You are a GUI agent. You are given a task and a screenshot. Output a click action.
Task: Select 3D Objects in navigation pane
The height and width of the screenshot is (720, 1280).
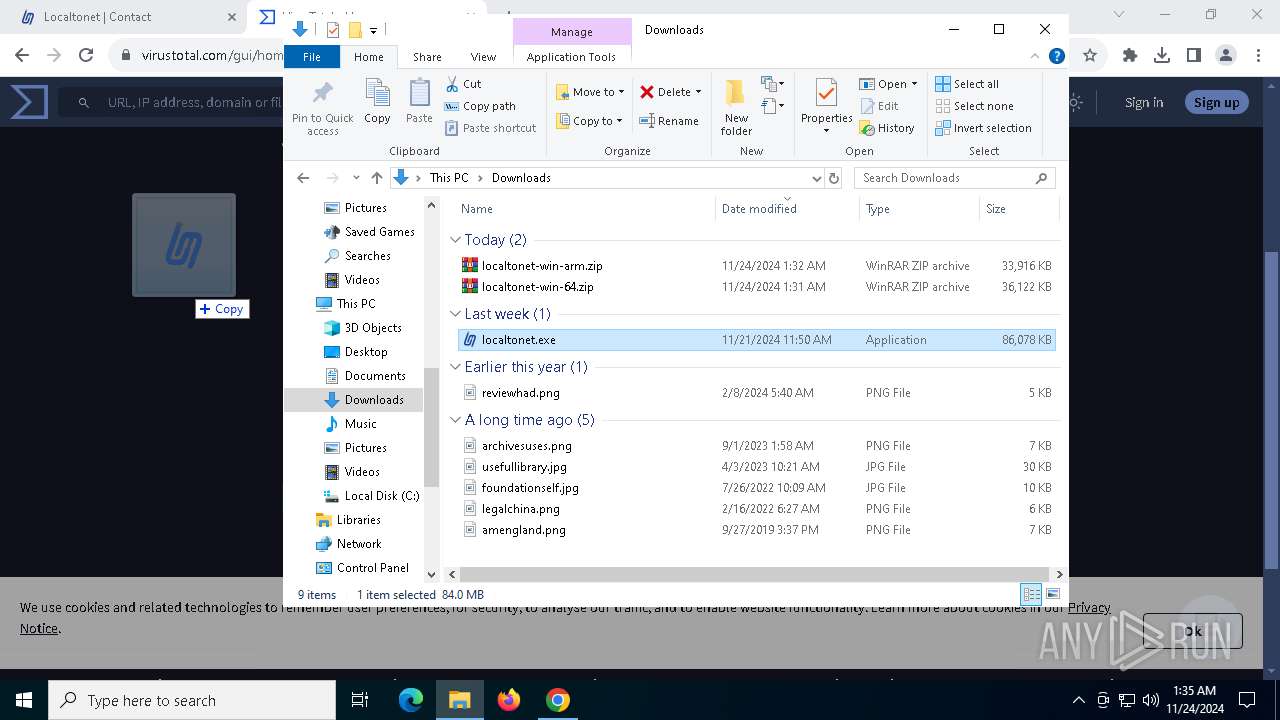coord(362,328)
